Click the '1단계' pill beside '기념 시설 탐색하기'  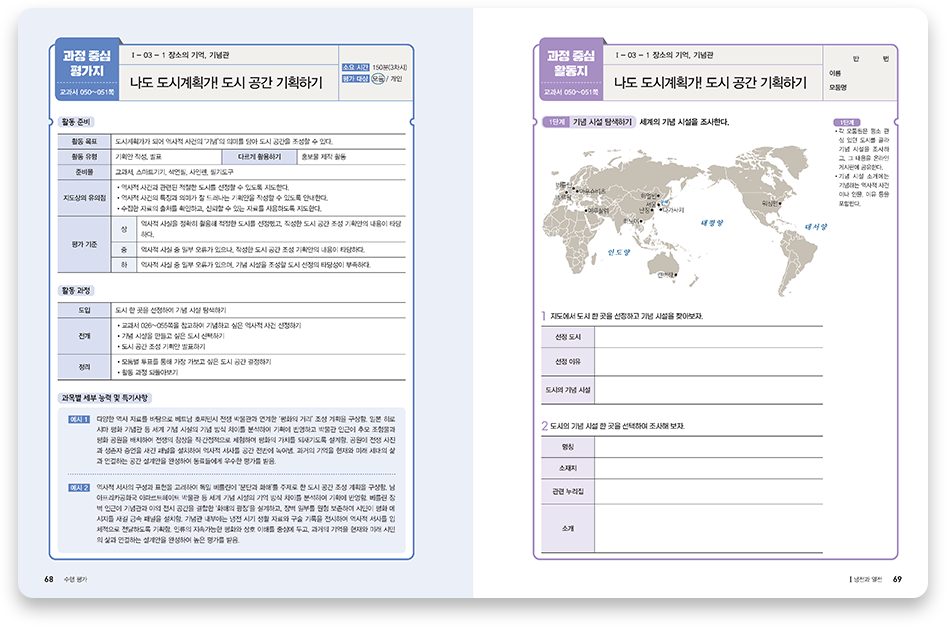click(556, 122)
